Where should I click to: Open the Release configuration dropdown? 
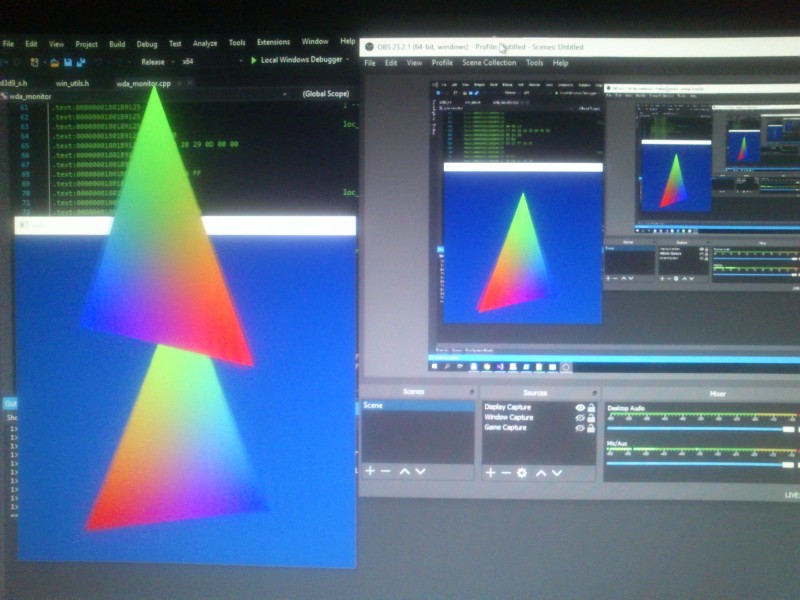click(x=157, y=62)
